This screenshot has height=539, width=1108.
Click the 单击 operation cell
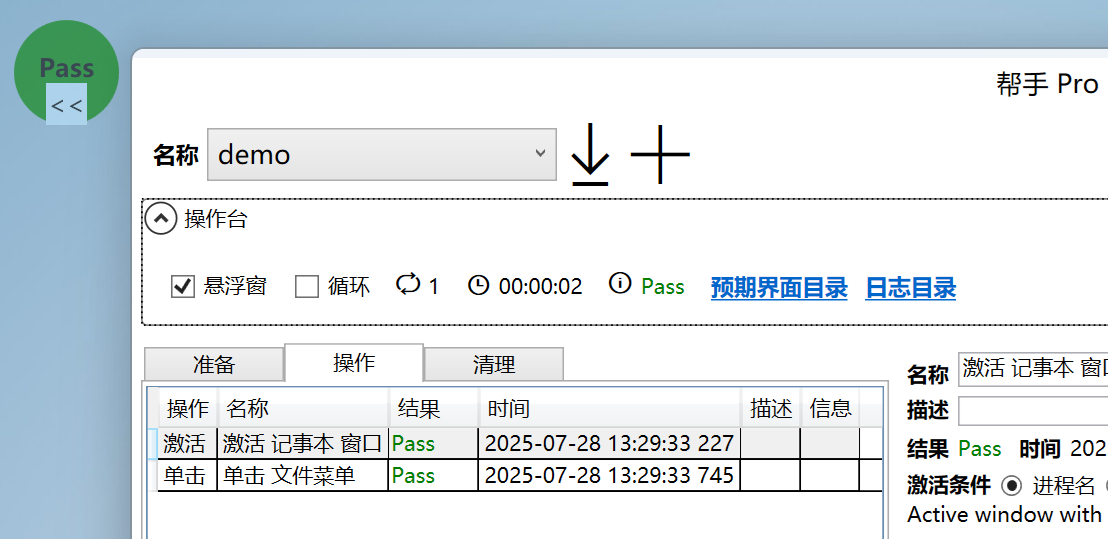click(187, 475)
